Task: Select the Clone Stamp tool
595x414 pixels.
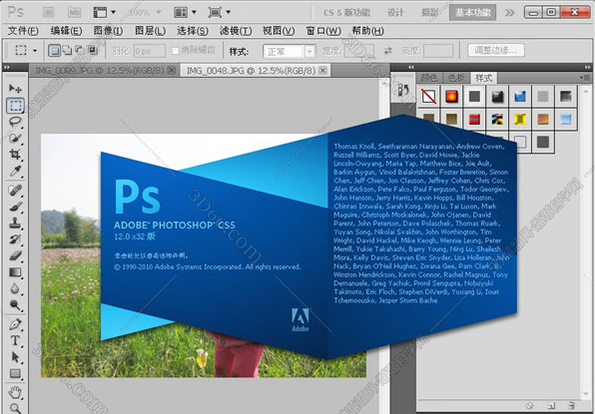Action: click(15, 222)
